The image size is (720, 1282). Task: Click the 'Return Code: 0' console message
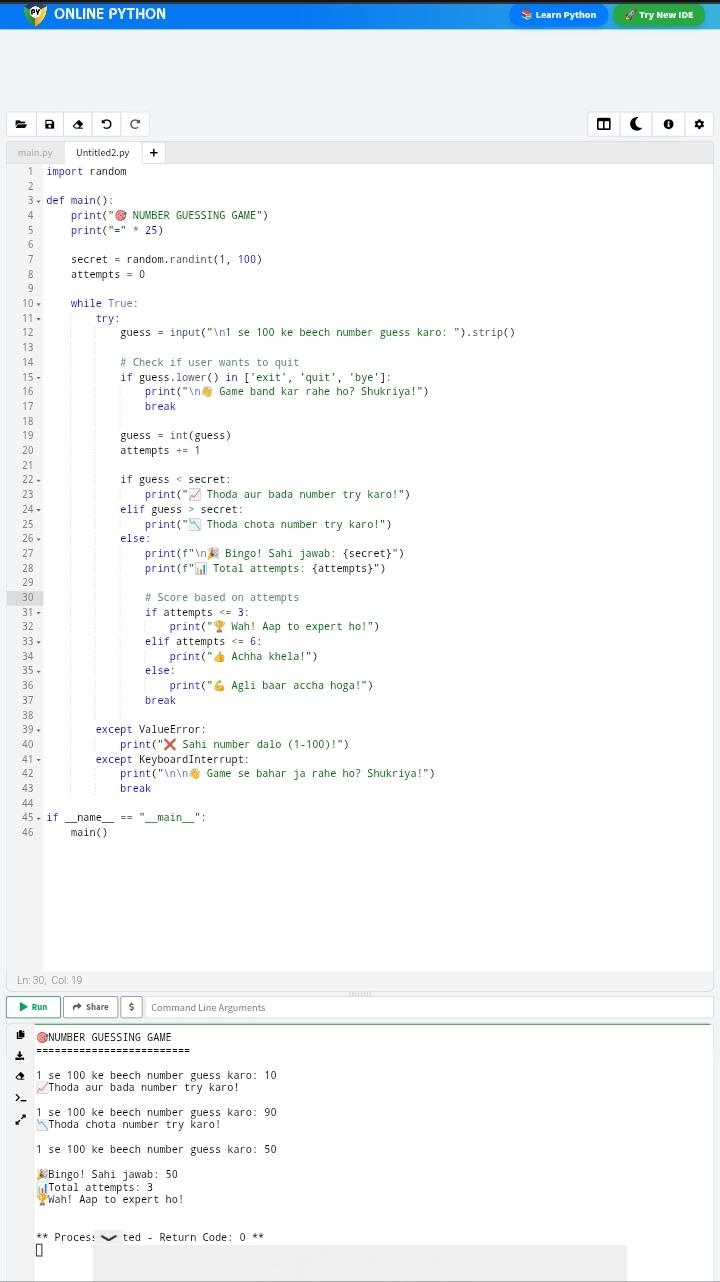point(202,1237)
